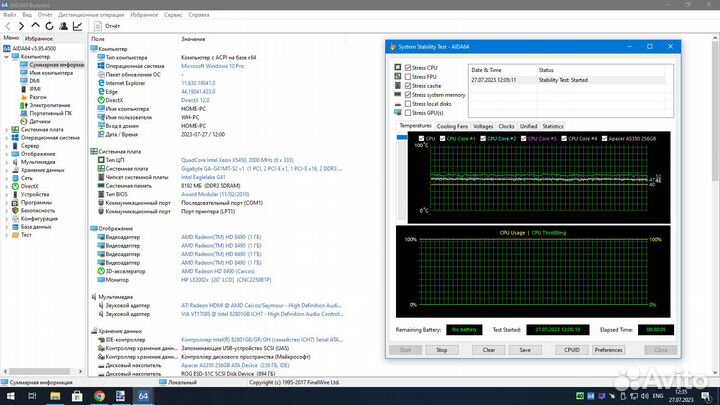This screenshot has height=405, width=720.
Task: Enable the Stress GPU(s) checkbox
Action: click(408, 113)
